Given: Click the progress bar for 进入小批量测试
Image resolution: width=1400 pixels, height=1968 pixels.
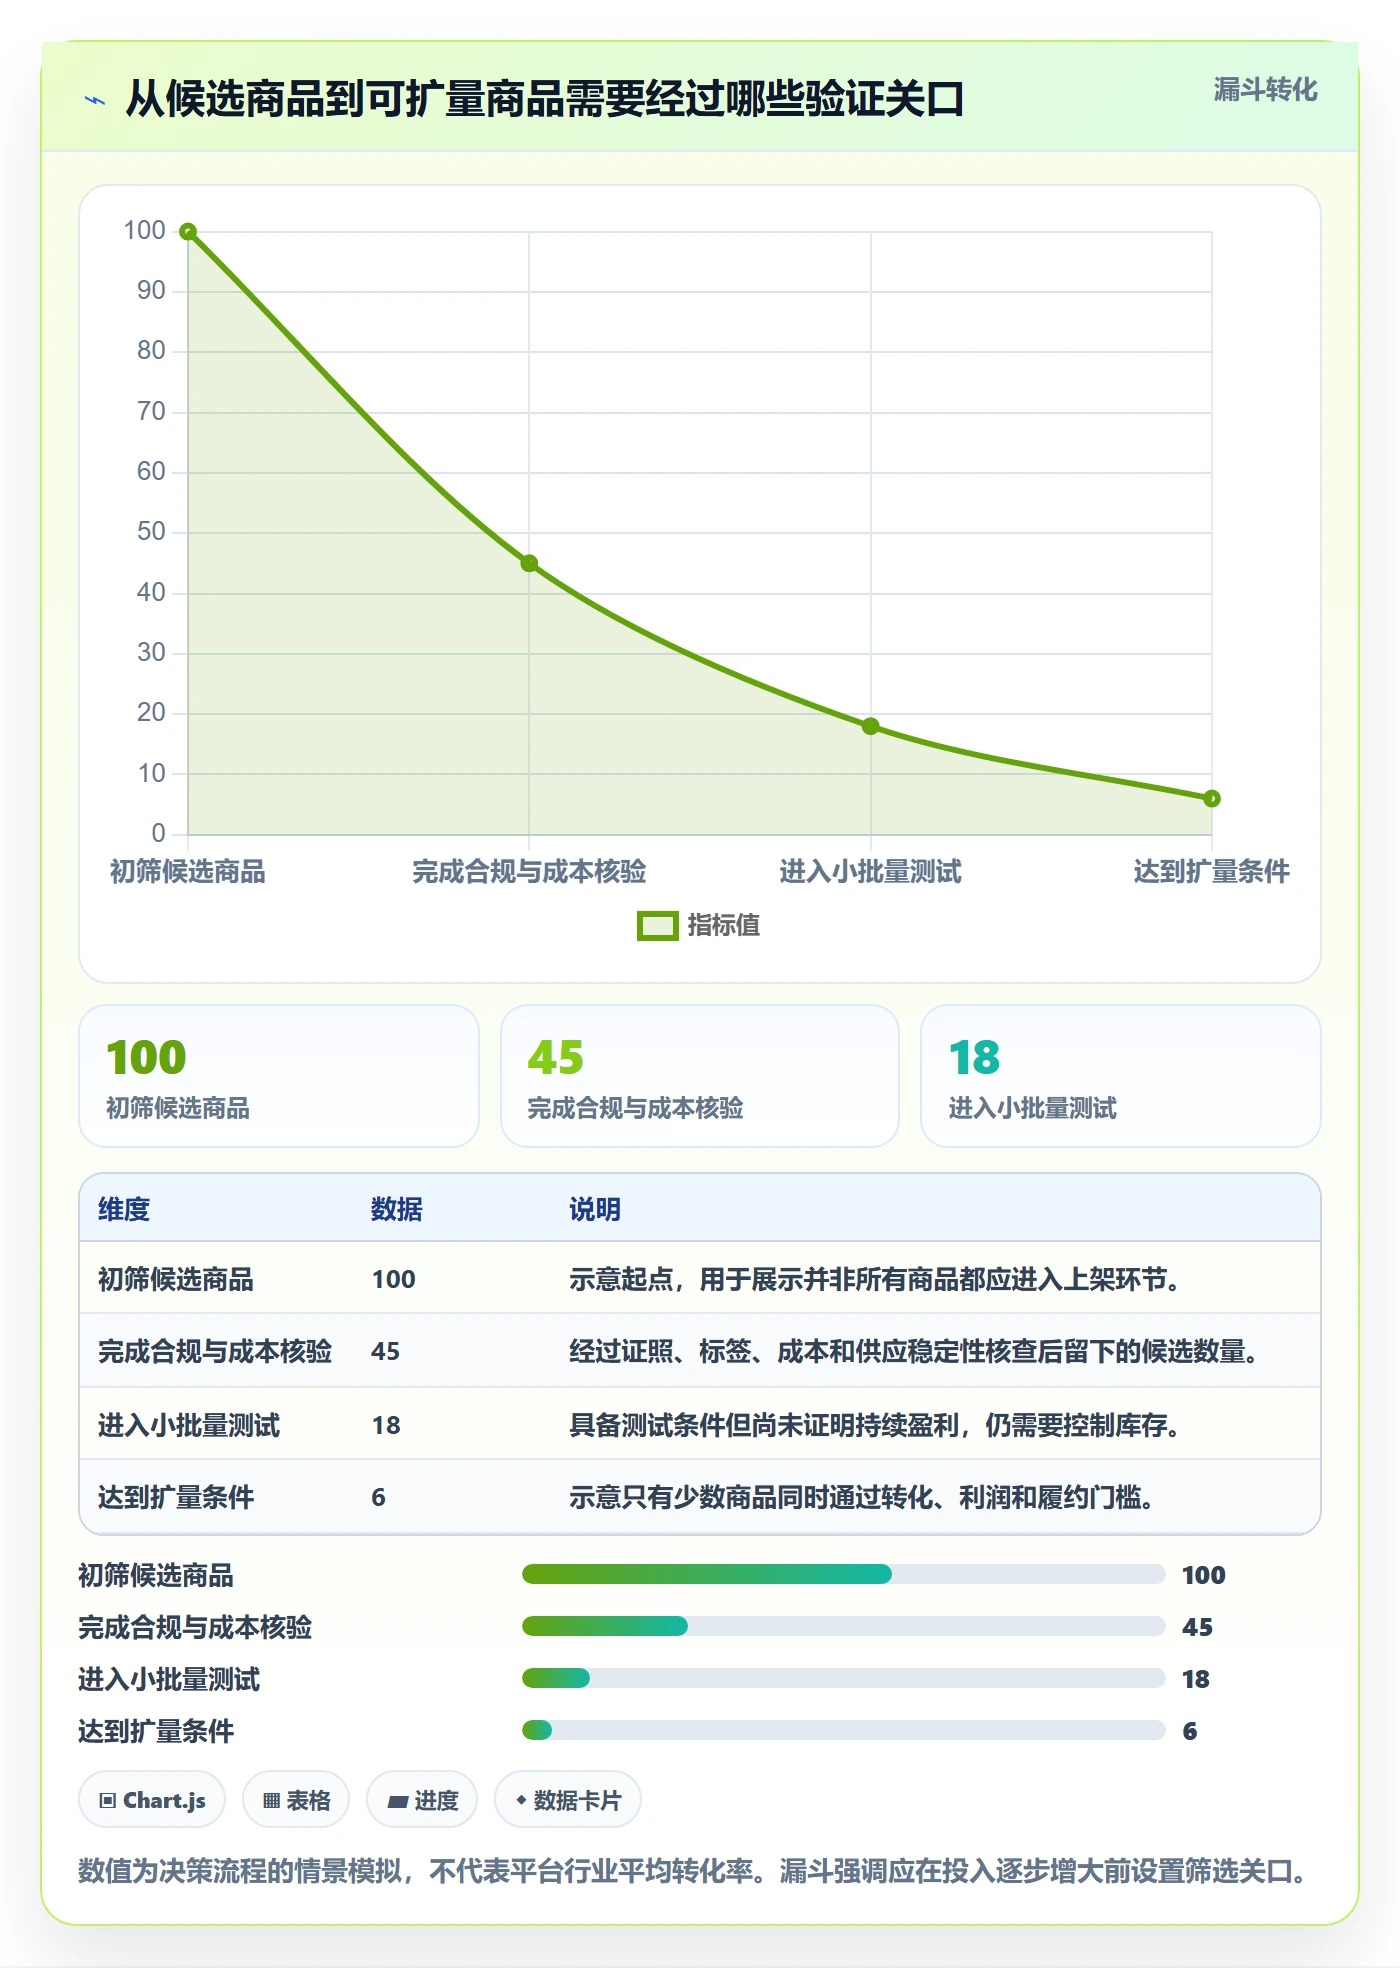Looking at the screenshot, I should pyautogui.click(x=844, y=1678).
